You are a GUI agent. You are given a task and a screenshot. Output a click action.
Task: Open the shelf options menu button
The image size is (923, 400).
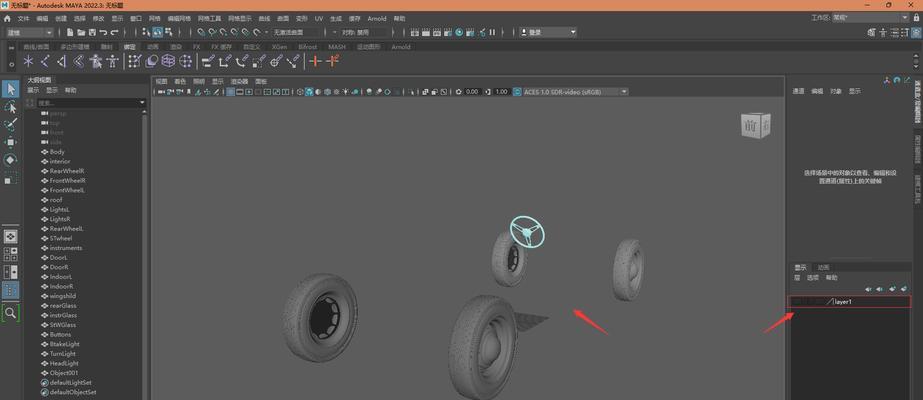click(12, 64)
